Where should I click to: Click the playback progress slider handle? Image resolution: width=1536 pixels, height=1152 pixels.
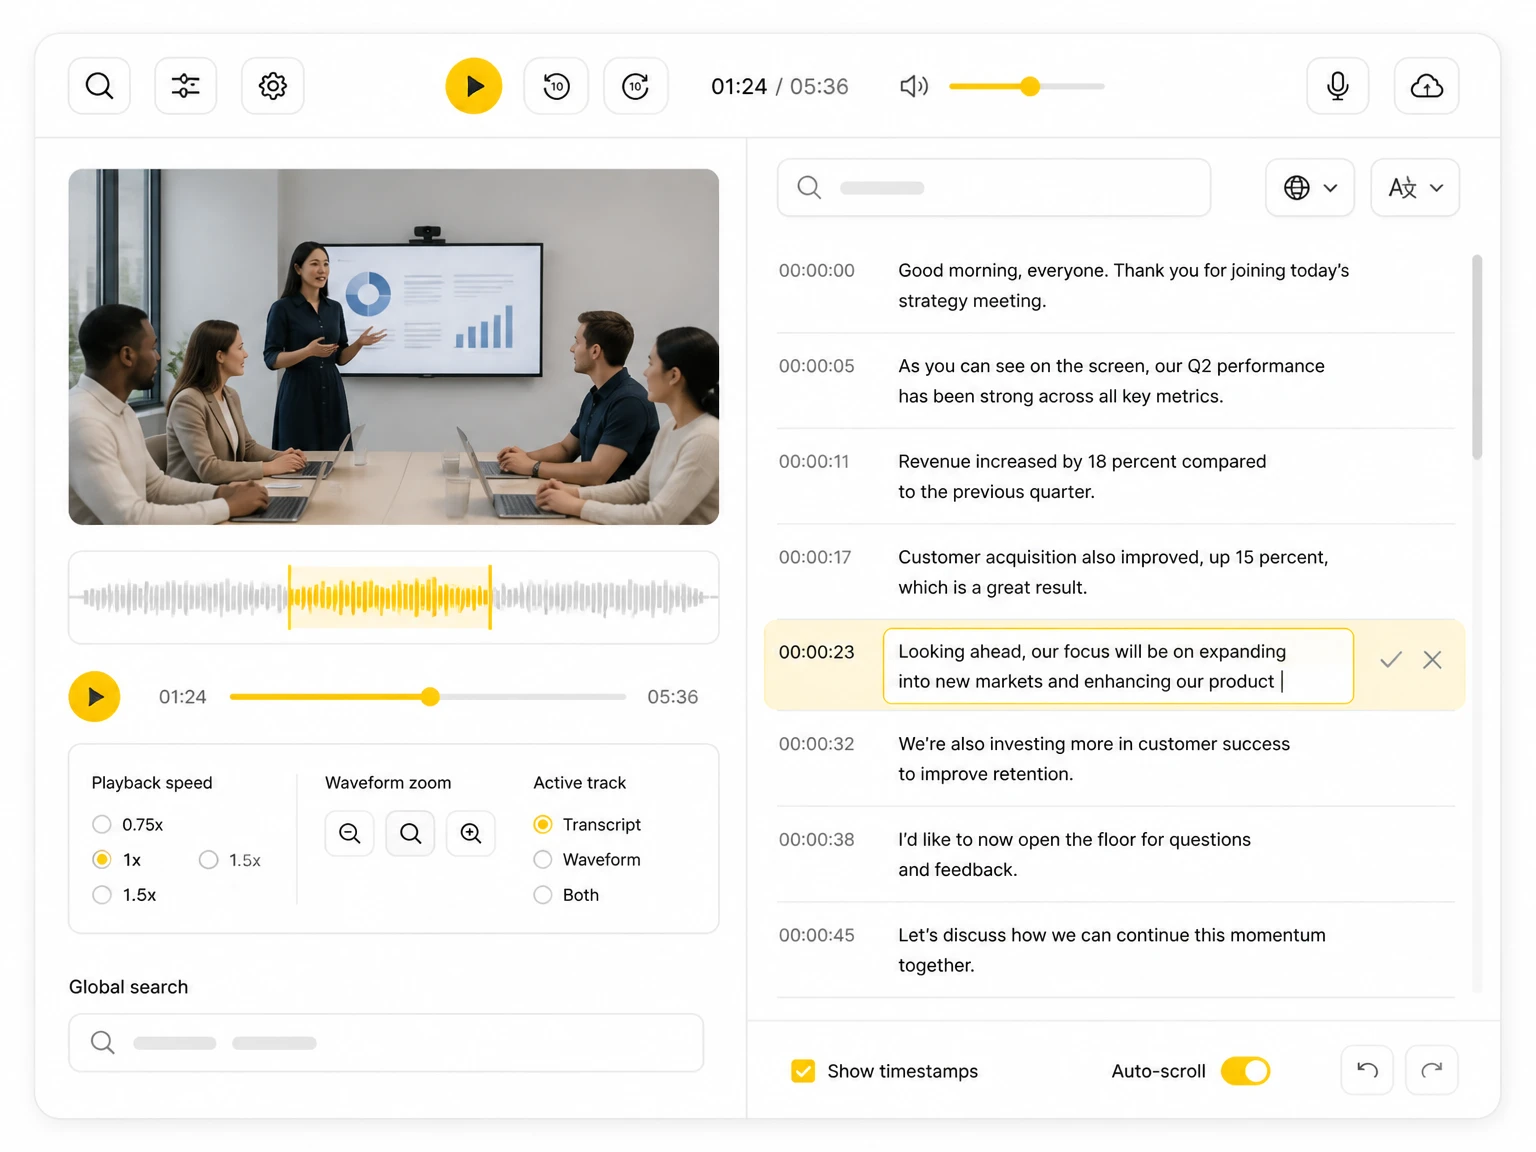click(x=430, y=697)
